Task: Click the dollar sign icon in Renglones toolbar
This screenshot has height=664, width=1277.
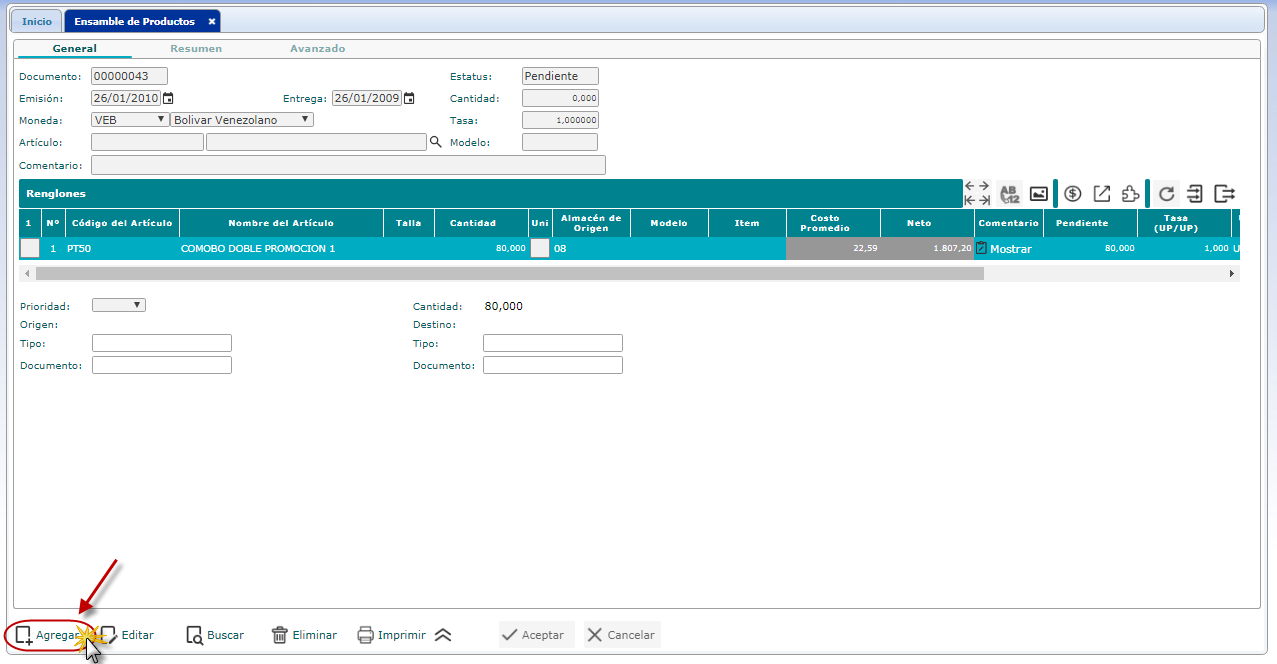Action: 1073,193
